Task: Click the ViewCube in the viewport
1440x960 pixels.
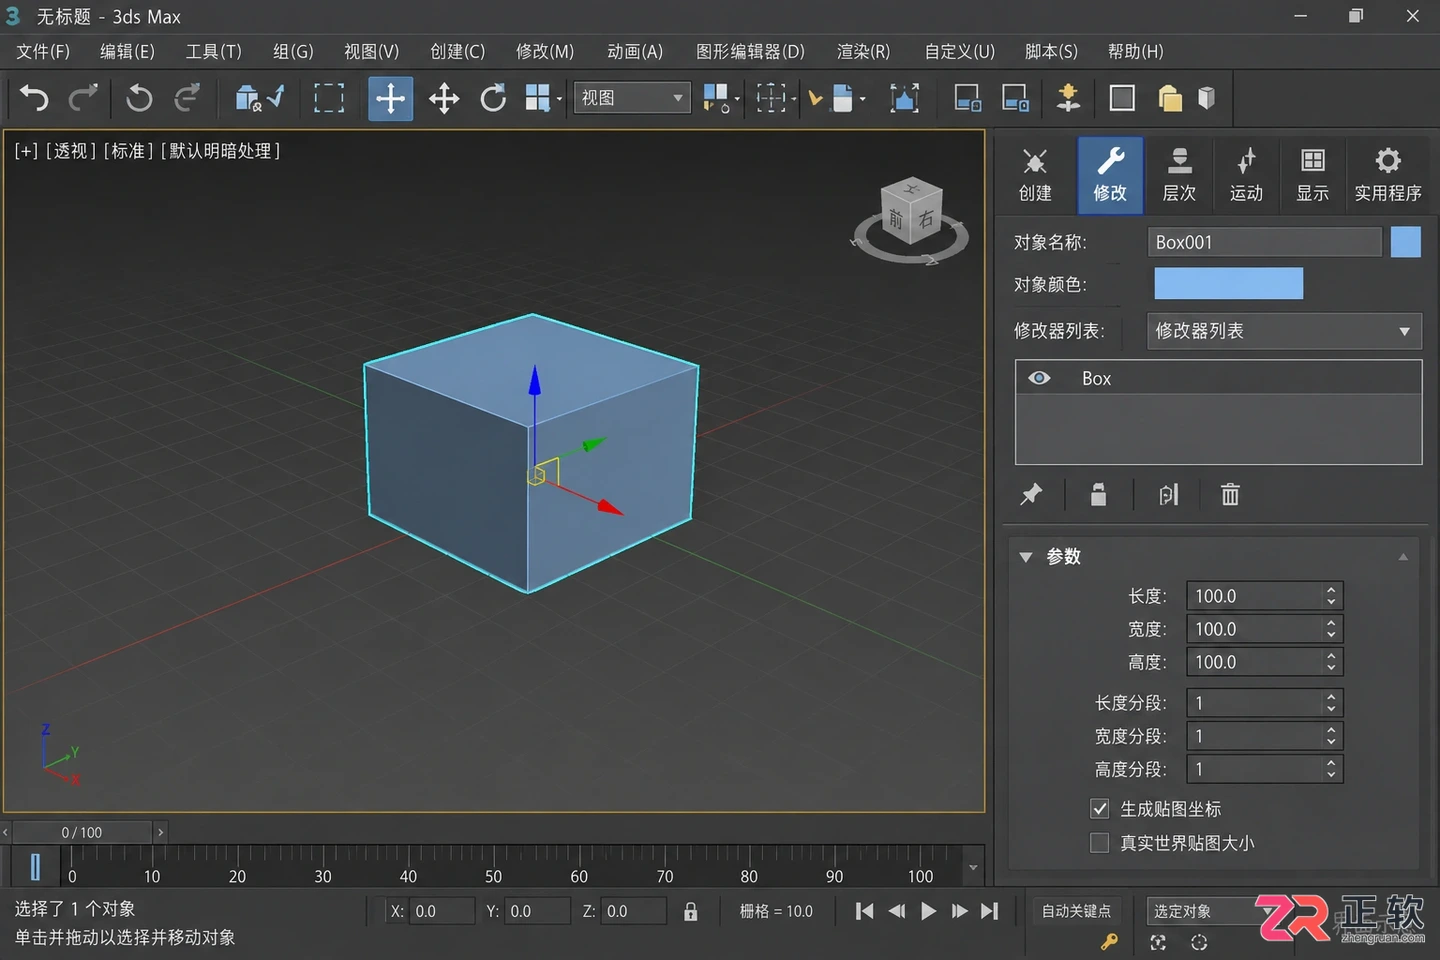Action: pyautogui.click(x=911, y=213)
